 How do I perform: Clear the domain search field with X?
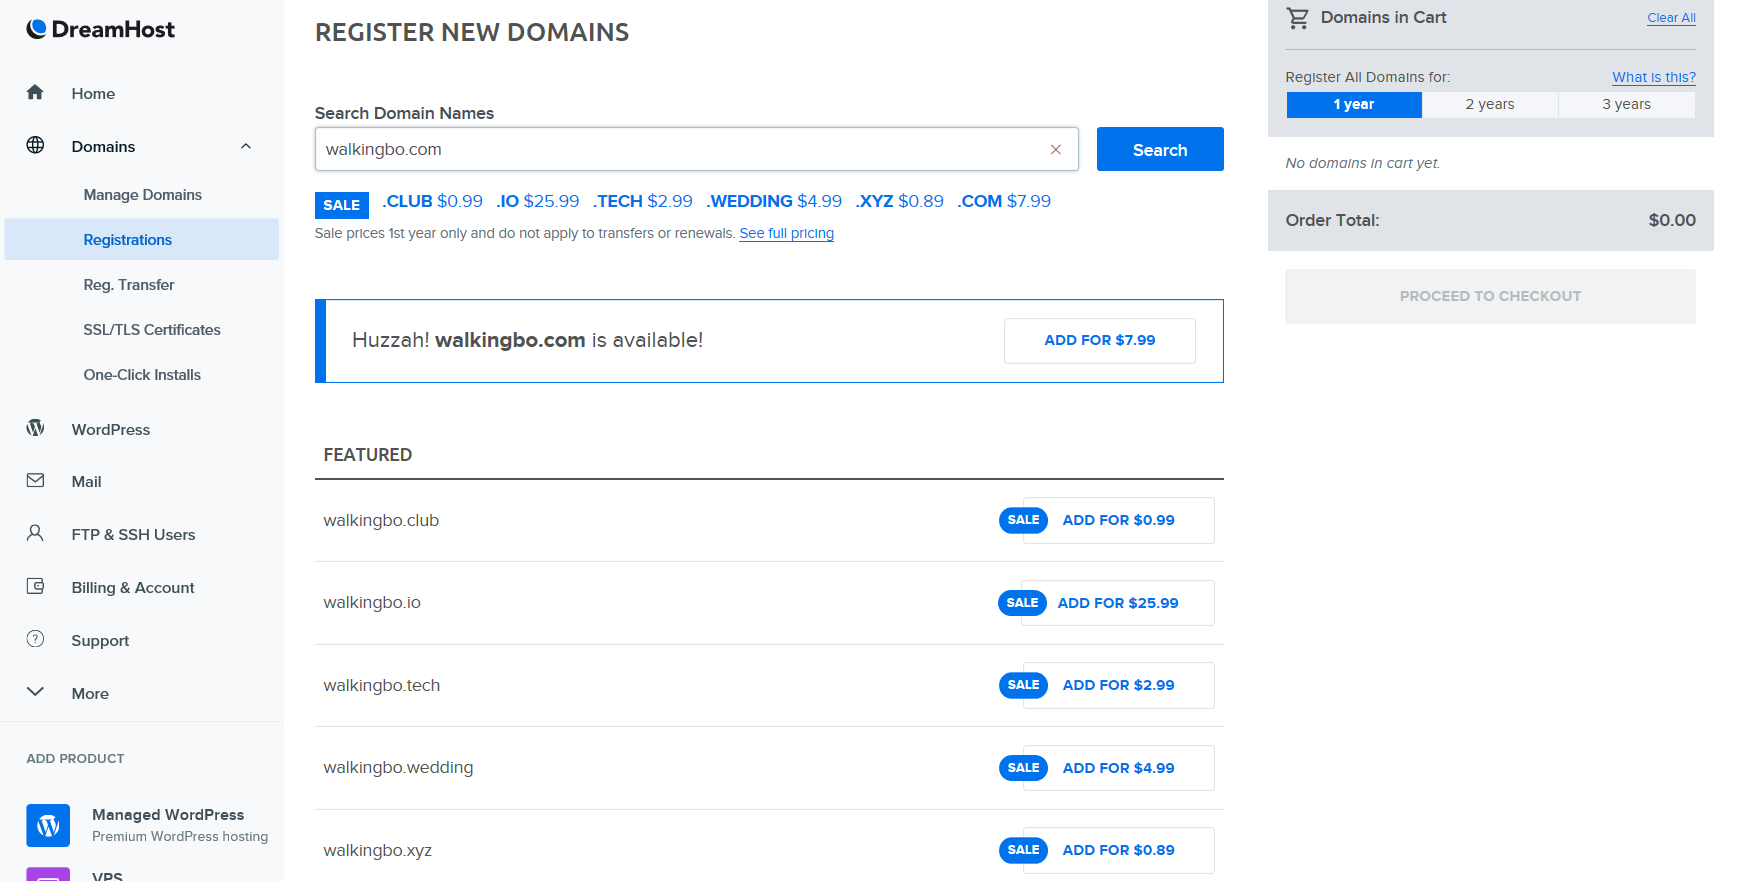(1055, 149)
